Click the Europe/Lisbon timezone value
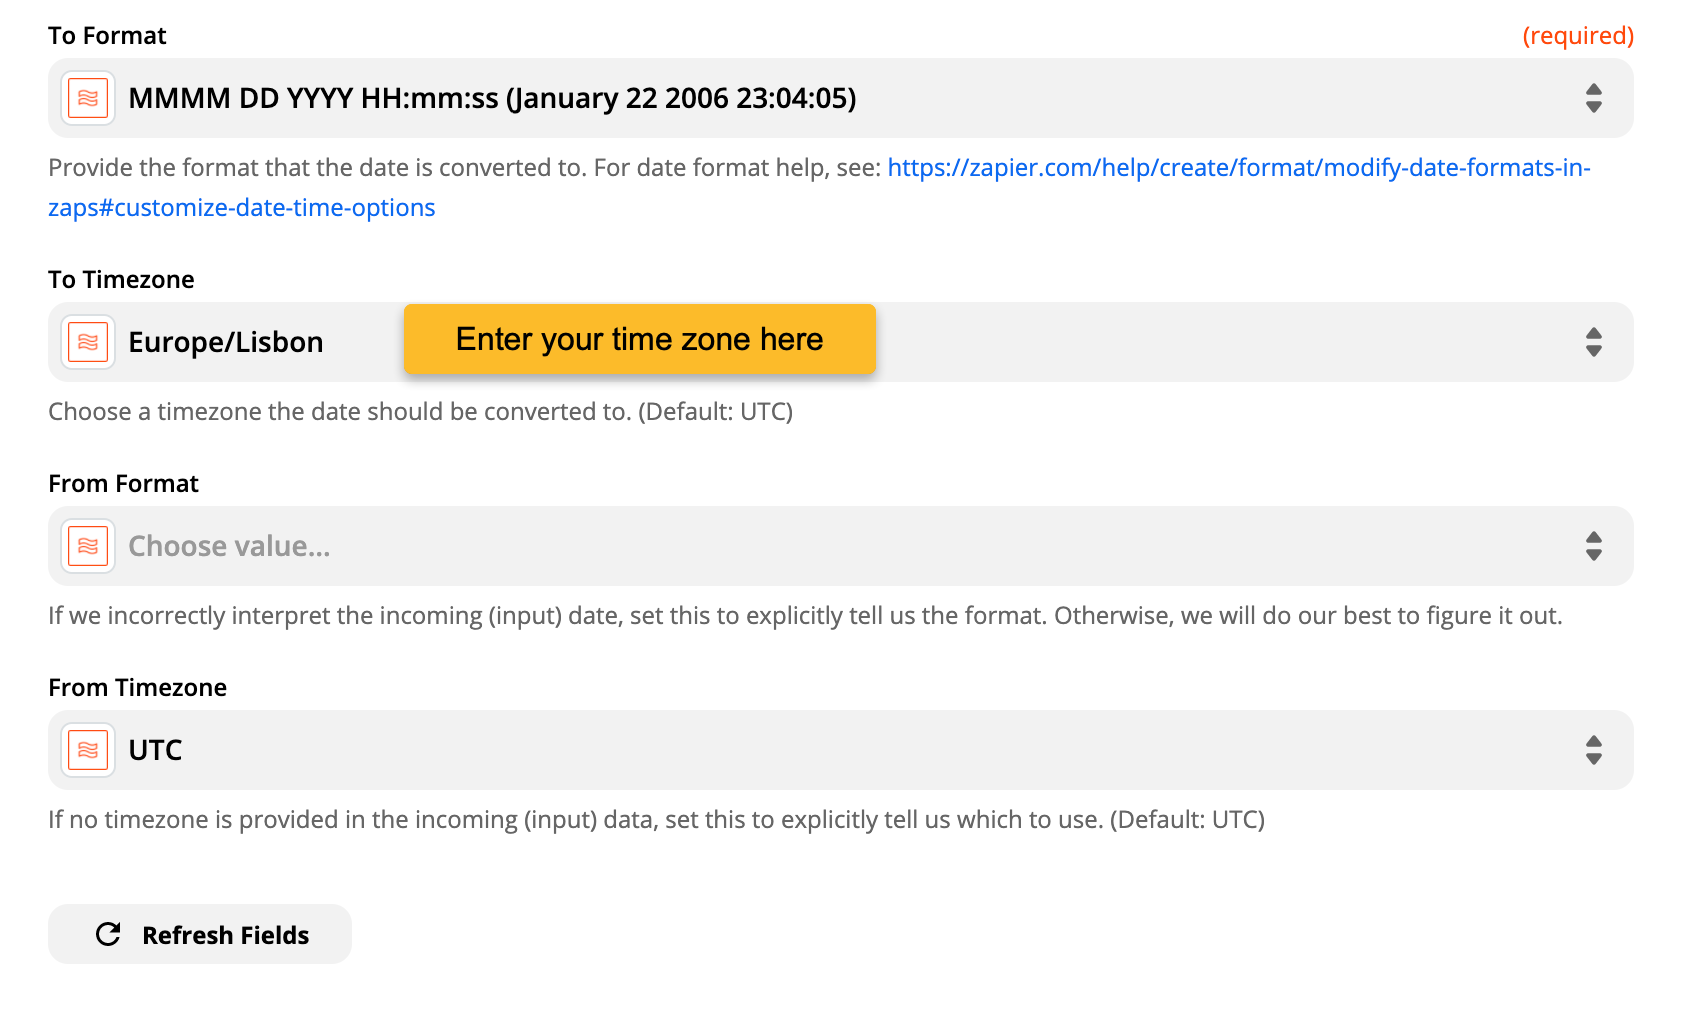Viewport: 1692px width, 1014px height. pos(226,342)
